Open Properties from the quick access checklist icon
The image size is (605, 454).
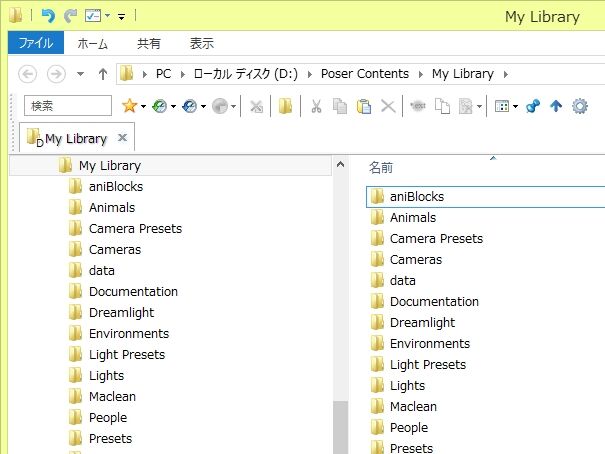93,16
